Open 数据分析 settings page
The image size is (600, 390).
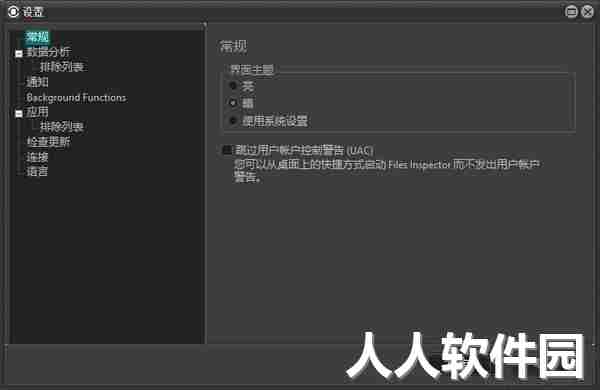coord(48,52)
